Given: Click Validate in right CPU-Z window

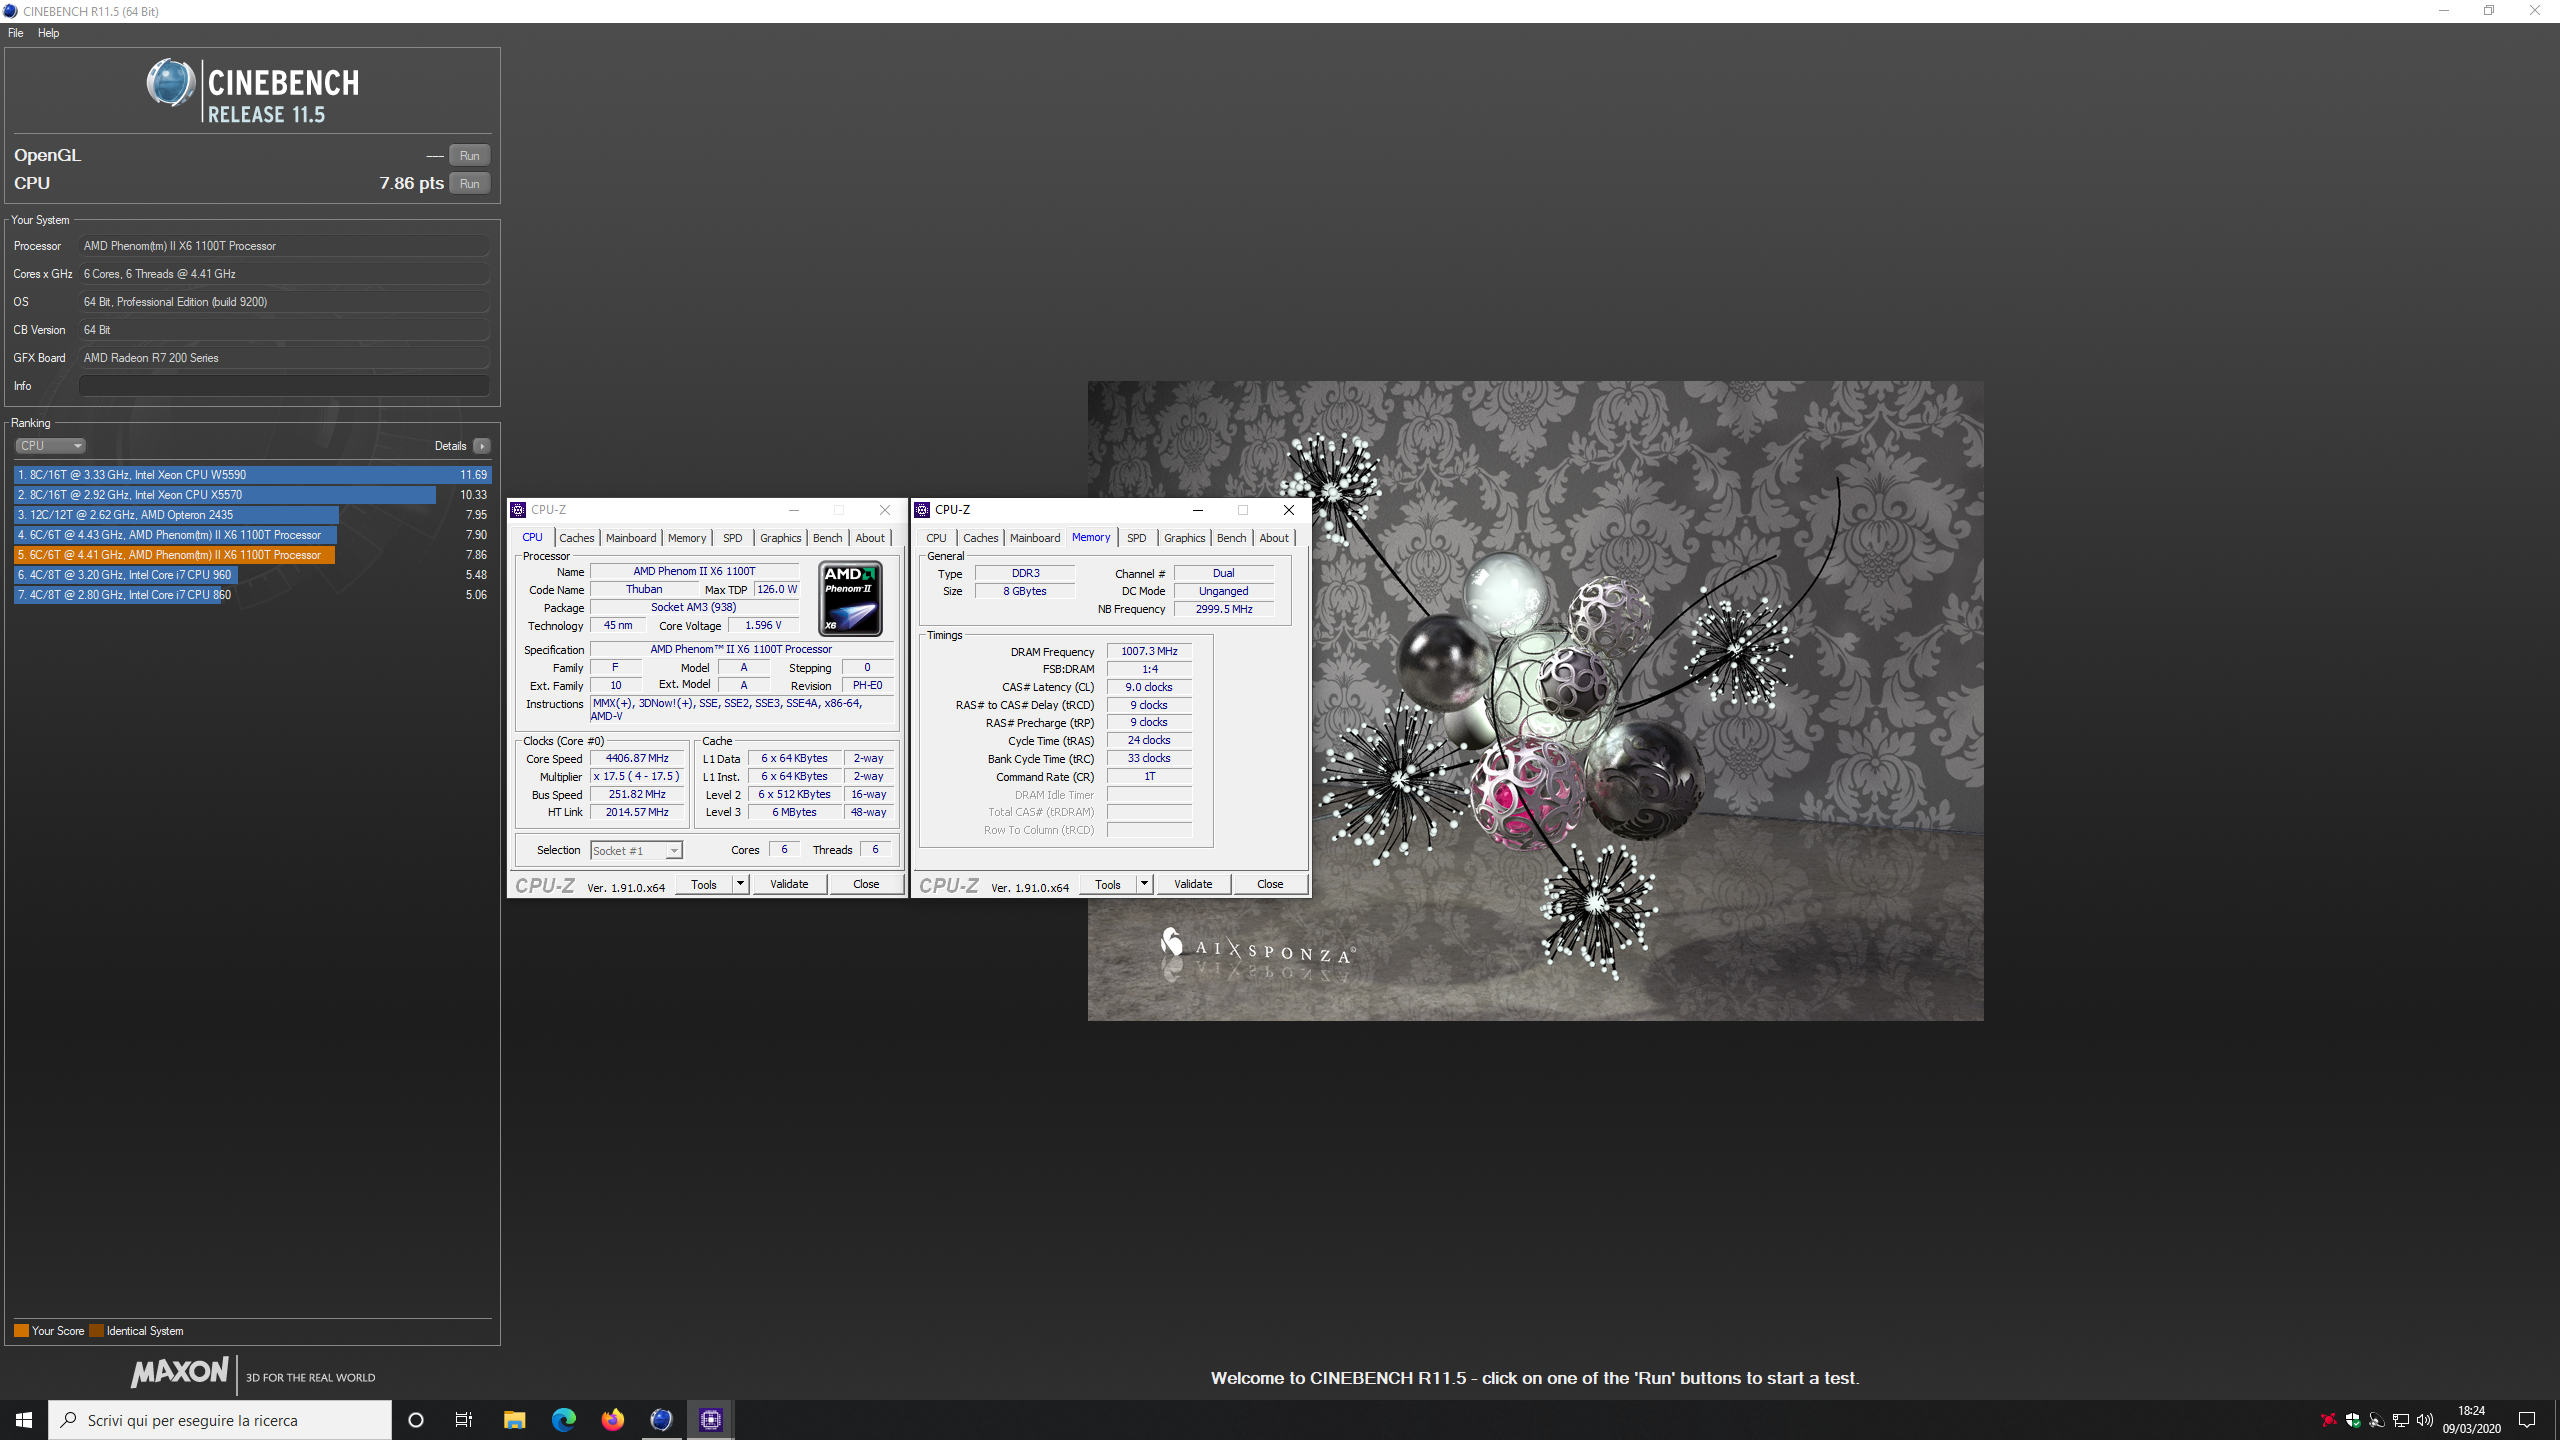Looking at the screenshot, I should pos(1193,885).
